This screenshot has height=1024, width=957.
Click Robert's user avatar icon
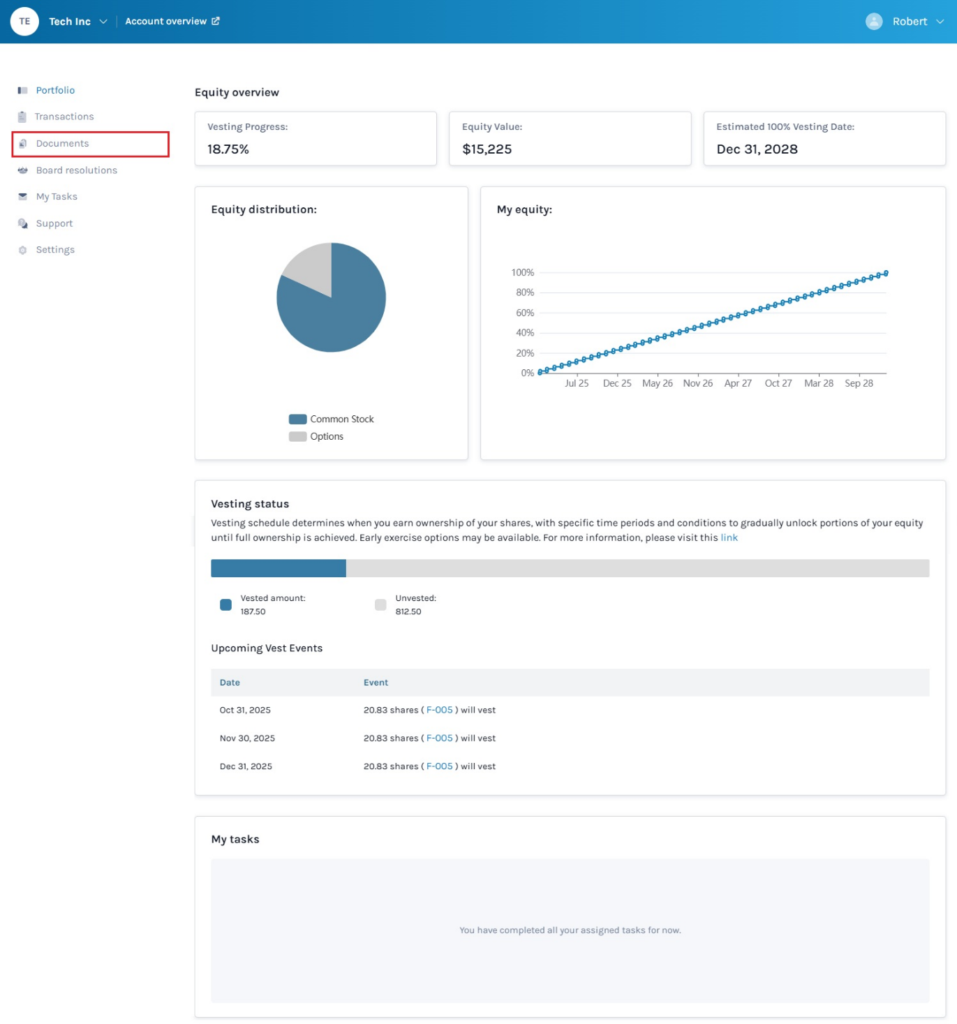[874, 21]
